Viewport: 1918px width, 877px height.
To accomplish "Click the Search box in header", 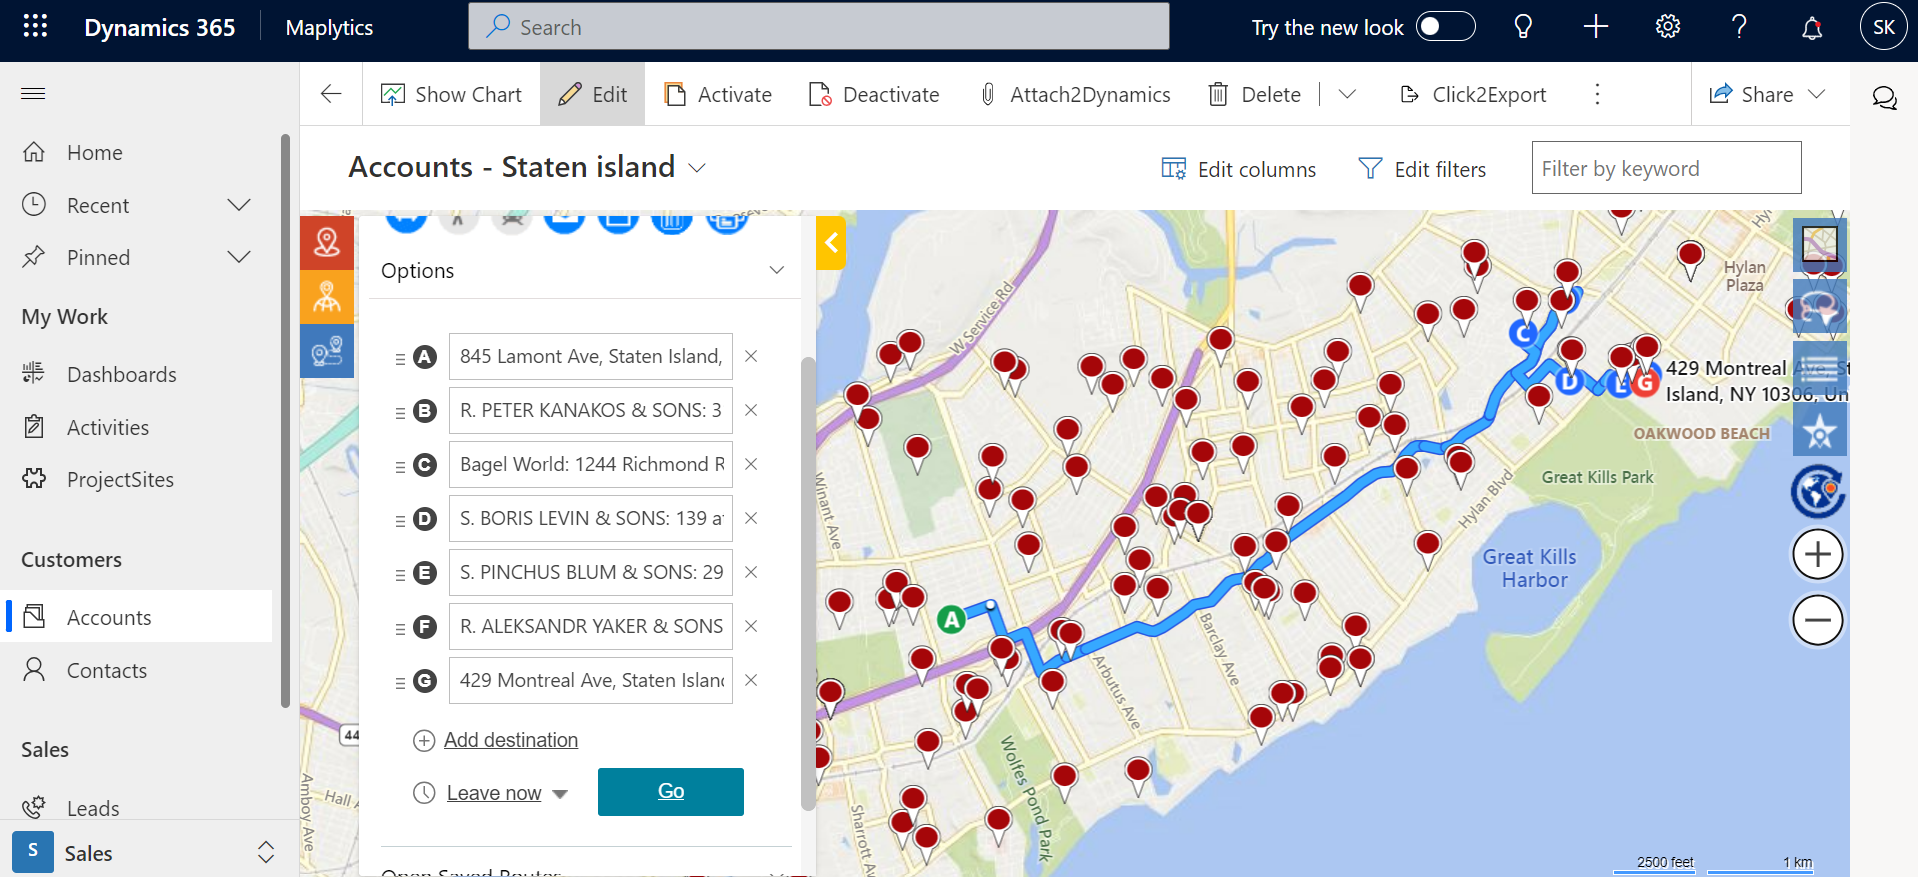I will (x=819, y=26).
